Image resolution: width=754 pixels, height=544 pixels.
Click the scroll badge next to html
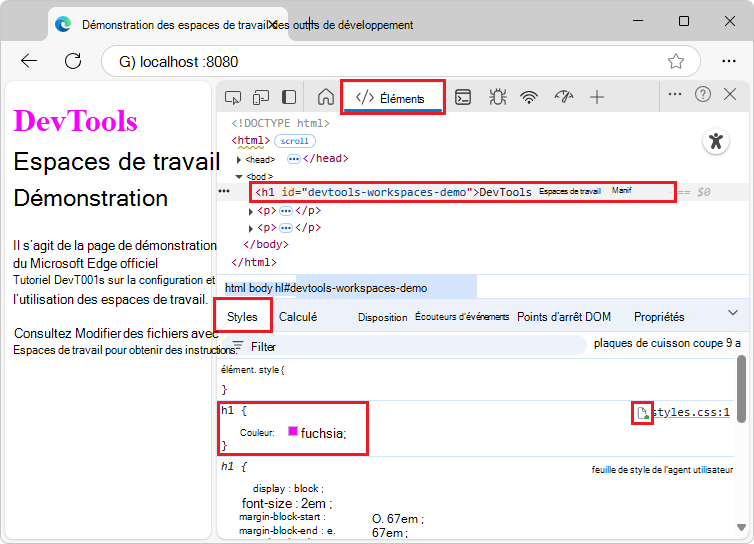click(x=295, y=141)
